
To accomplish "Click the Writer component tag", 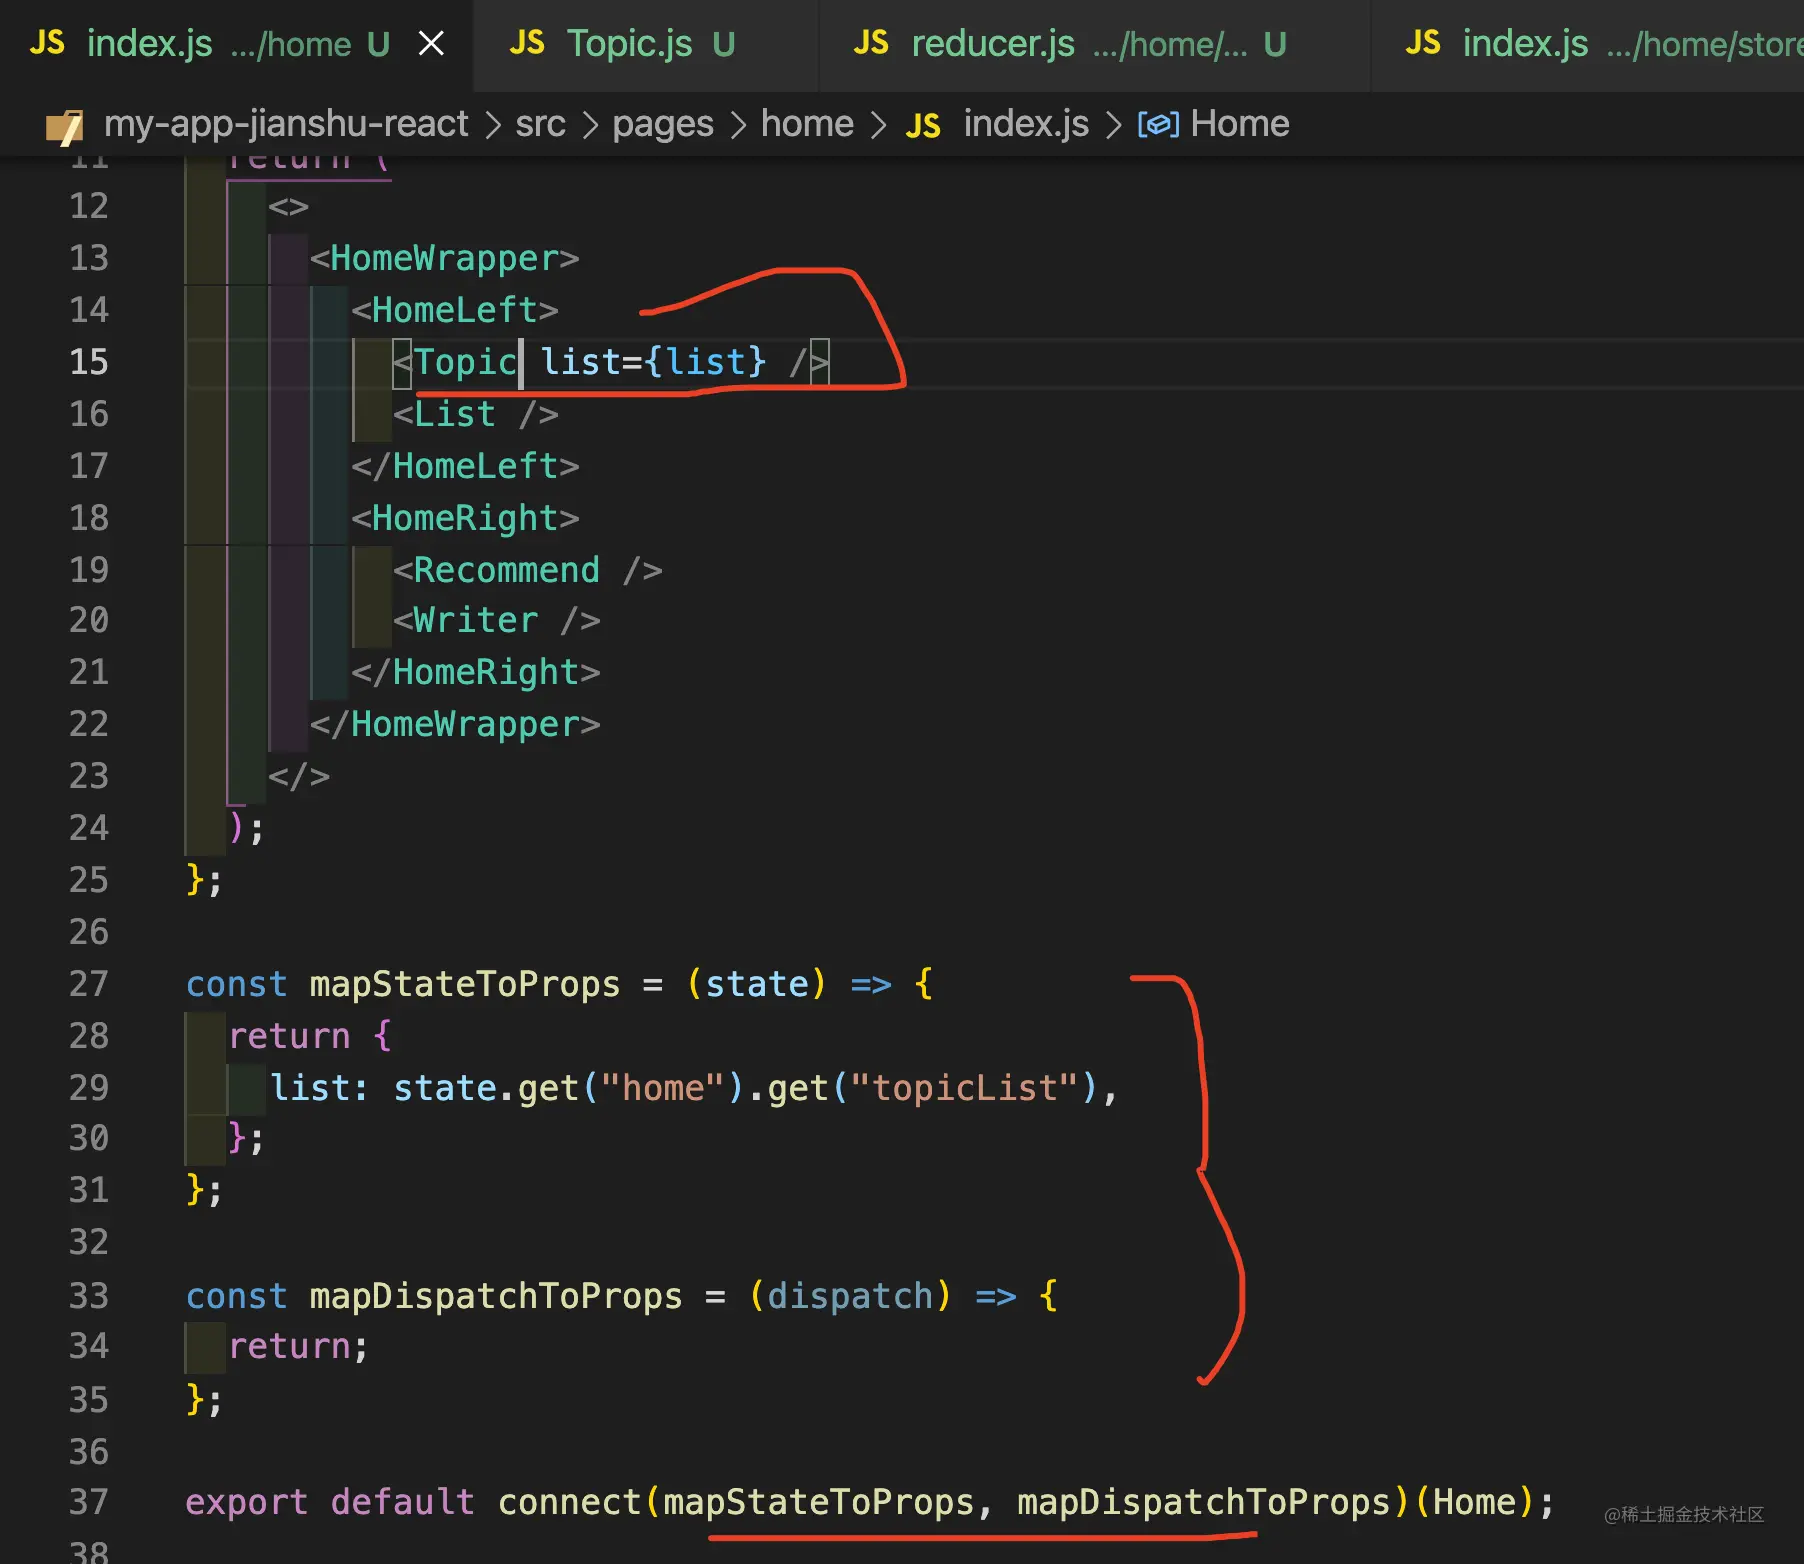I will 496,620.
